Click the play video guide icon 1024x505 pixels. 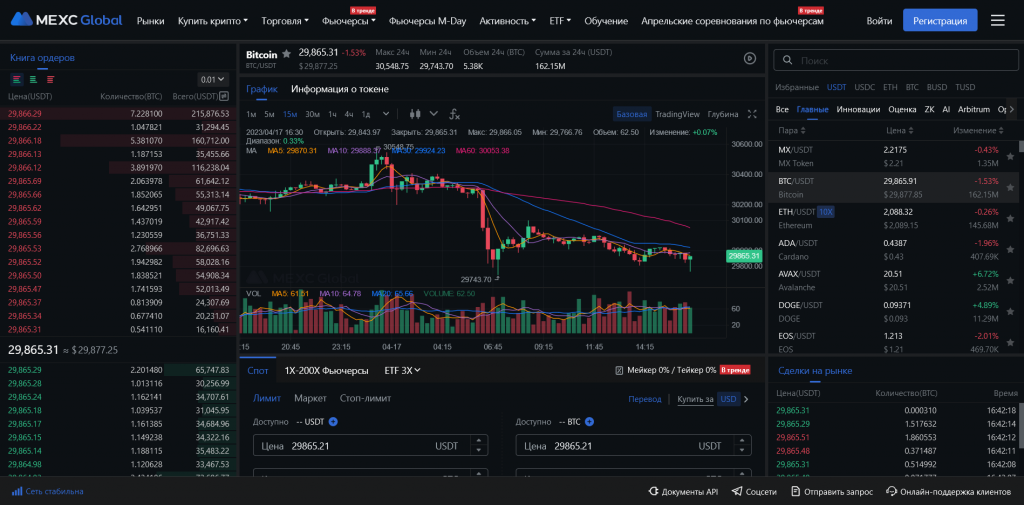click(750, 59)
